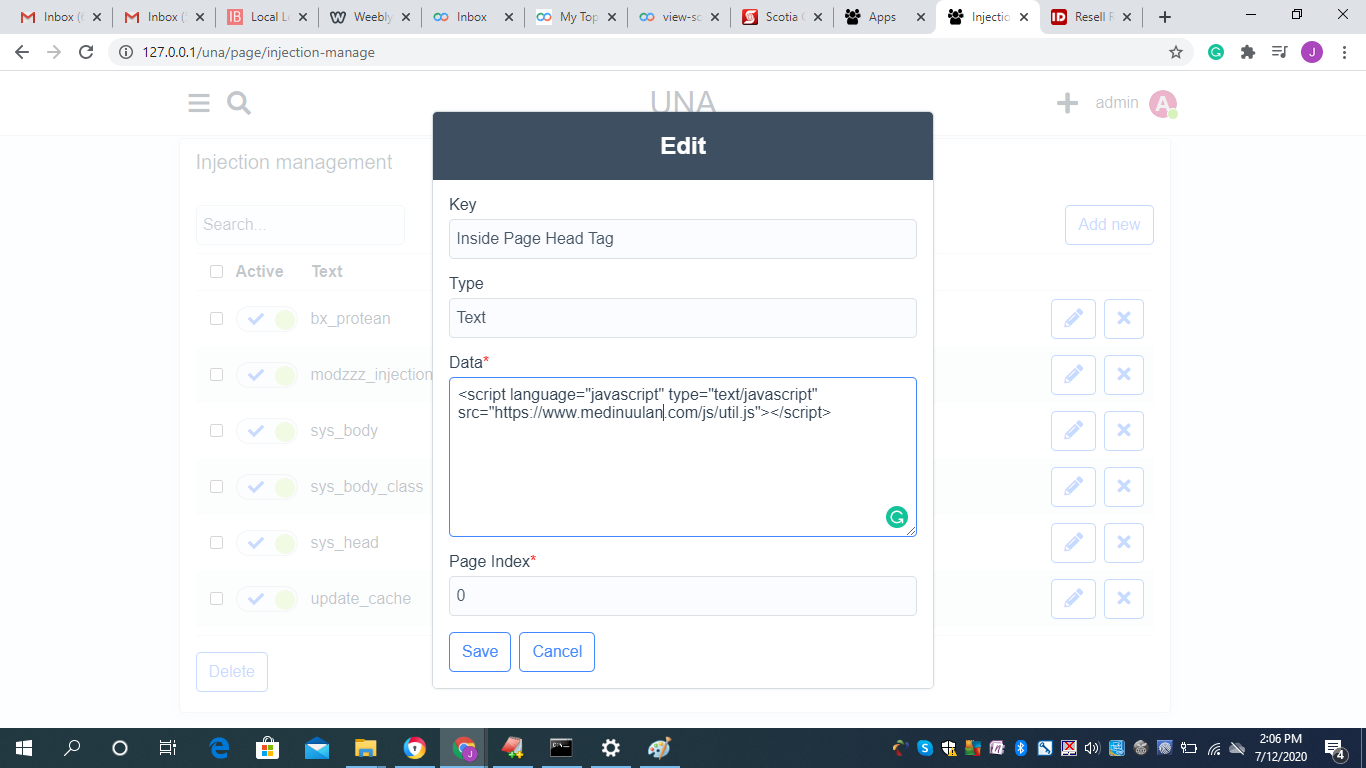The height and width of the screenshot is (768, 1366).
Task: Check the checkbox next to update_cache row
Action: click(216, 599)
